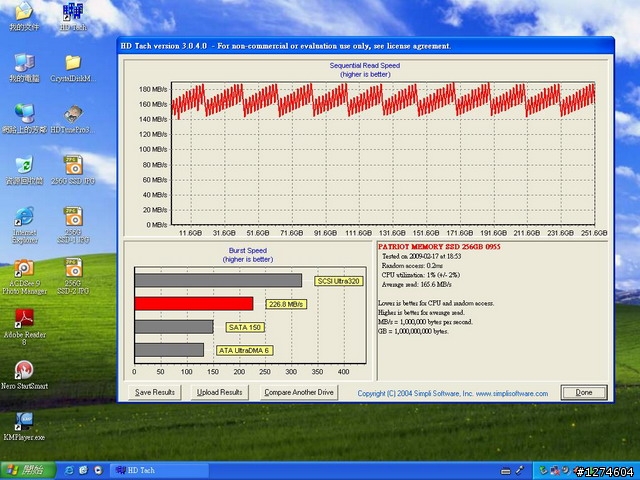Click the 'Tested on 2009-02-17 at 18:53' line
This screenshot has height=480, width=640.
(421, 256)
